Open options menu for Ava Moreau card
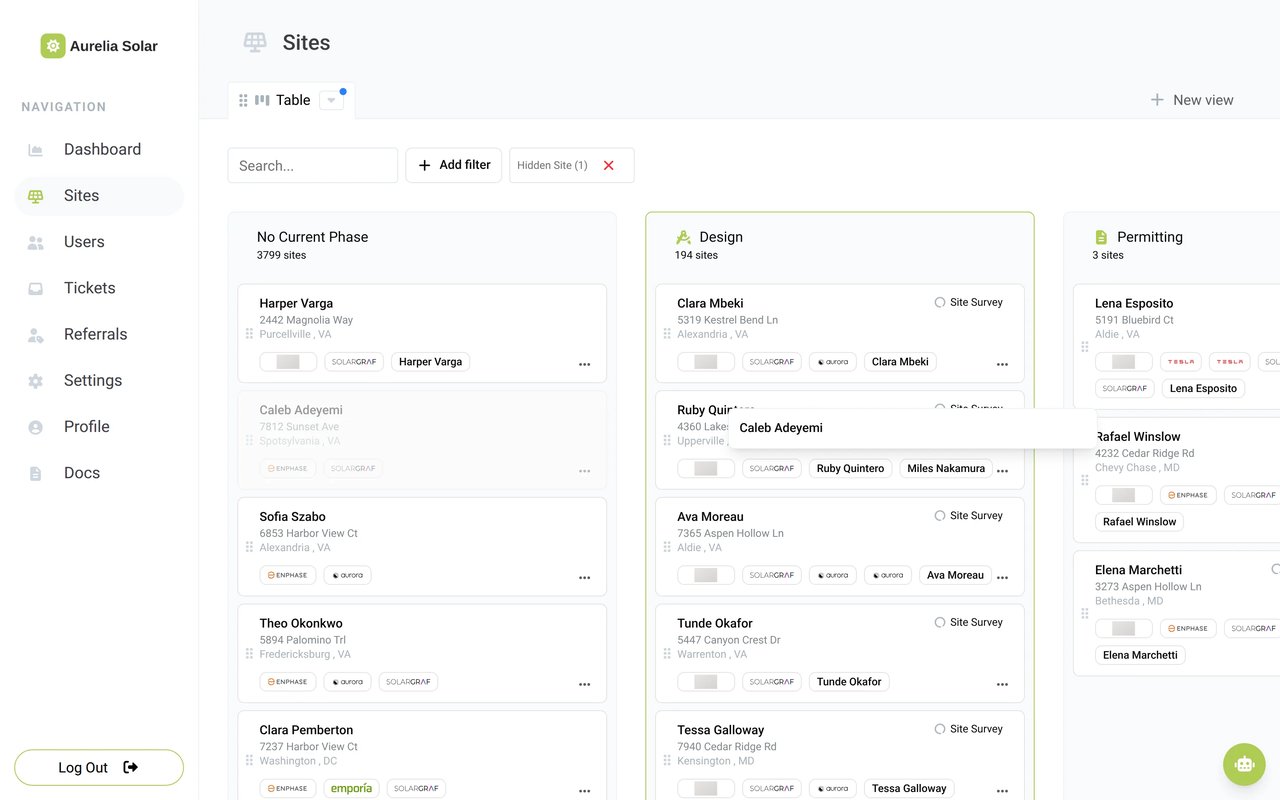The height and width of the screenshot is (800, 1280). click(x=1003, y=578)
